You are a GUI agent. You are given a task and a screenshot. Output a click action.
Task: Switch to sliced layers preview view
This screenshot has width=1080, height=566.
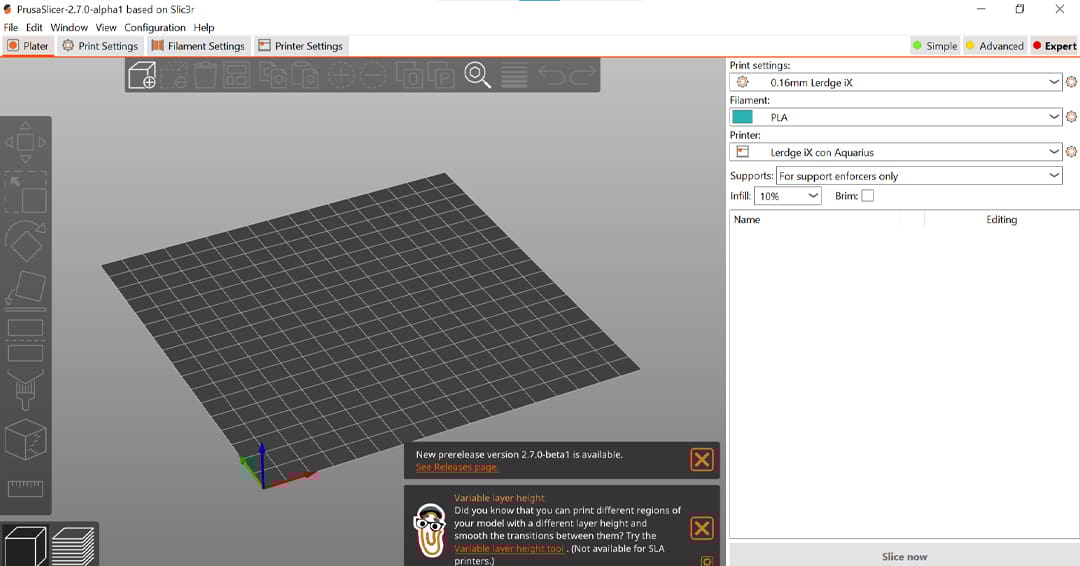coord(73,546)
